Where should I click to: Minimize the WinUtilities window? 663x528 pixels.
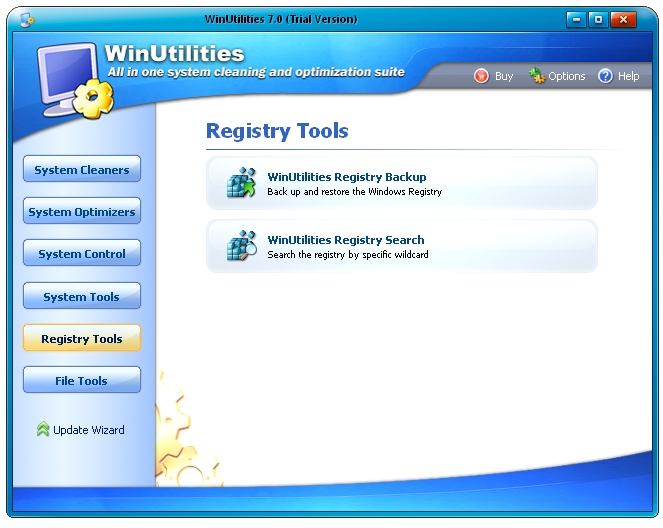point(576,19)
